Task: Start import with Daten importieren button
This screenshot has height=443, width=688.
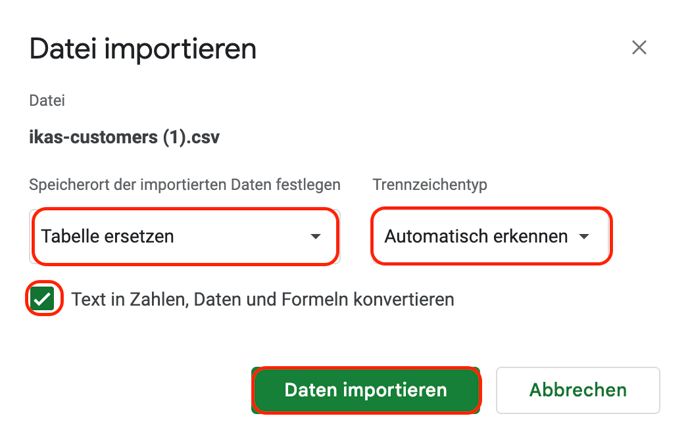Action: click(366, 390)
